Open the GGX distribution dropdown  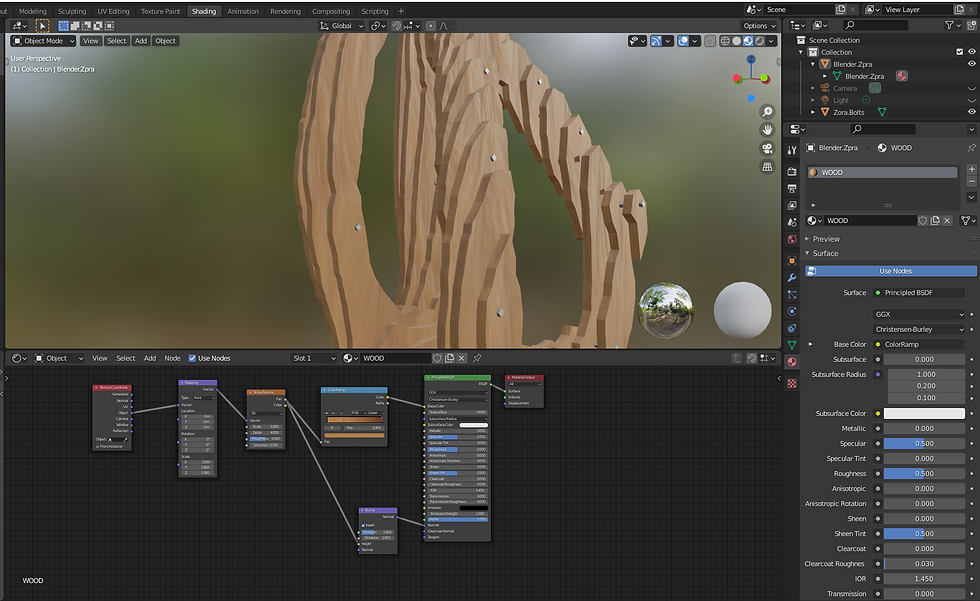click(919, 314)
